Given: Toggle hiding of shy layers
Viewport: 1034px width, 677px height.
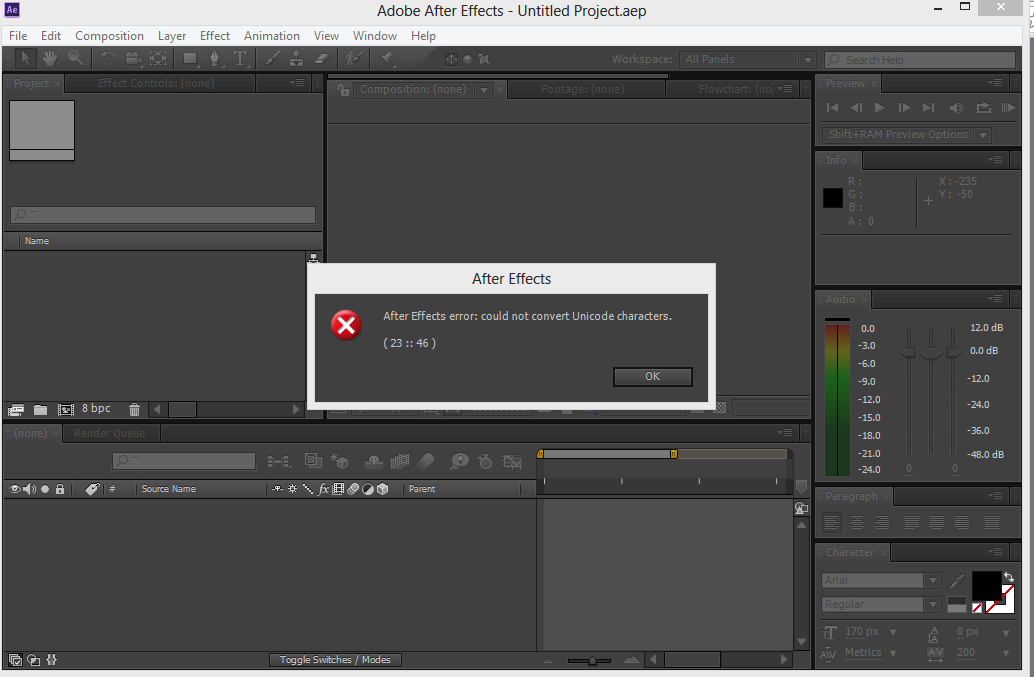Looking at the screenshot, I should pyautogui.click(x=374, y=461).
